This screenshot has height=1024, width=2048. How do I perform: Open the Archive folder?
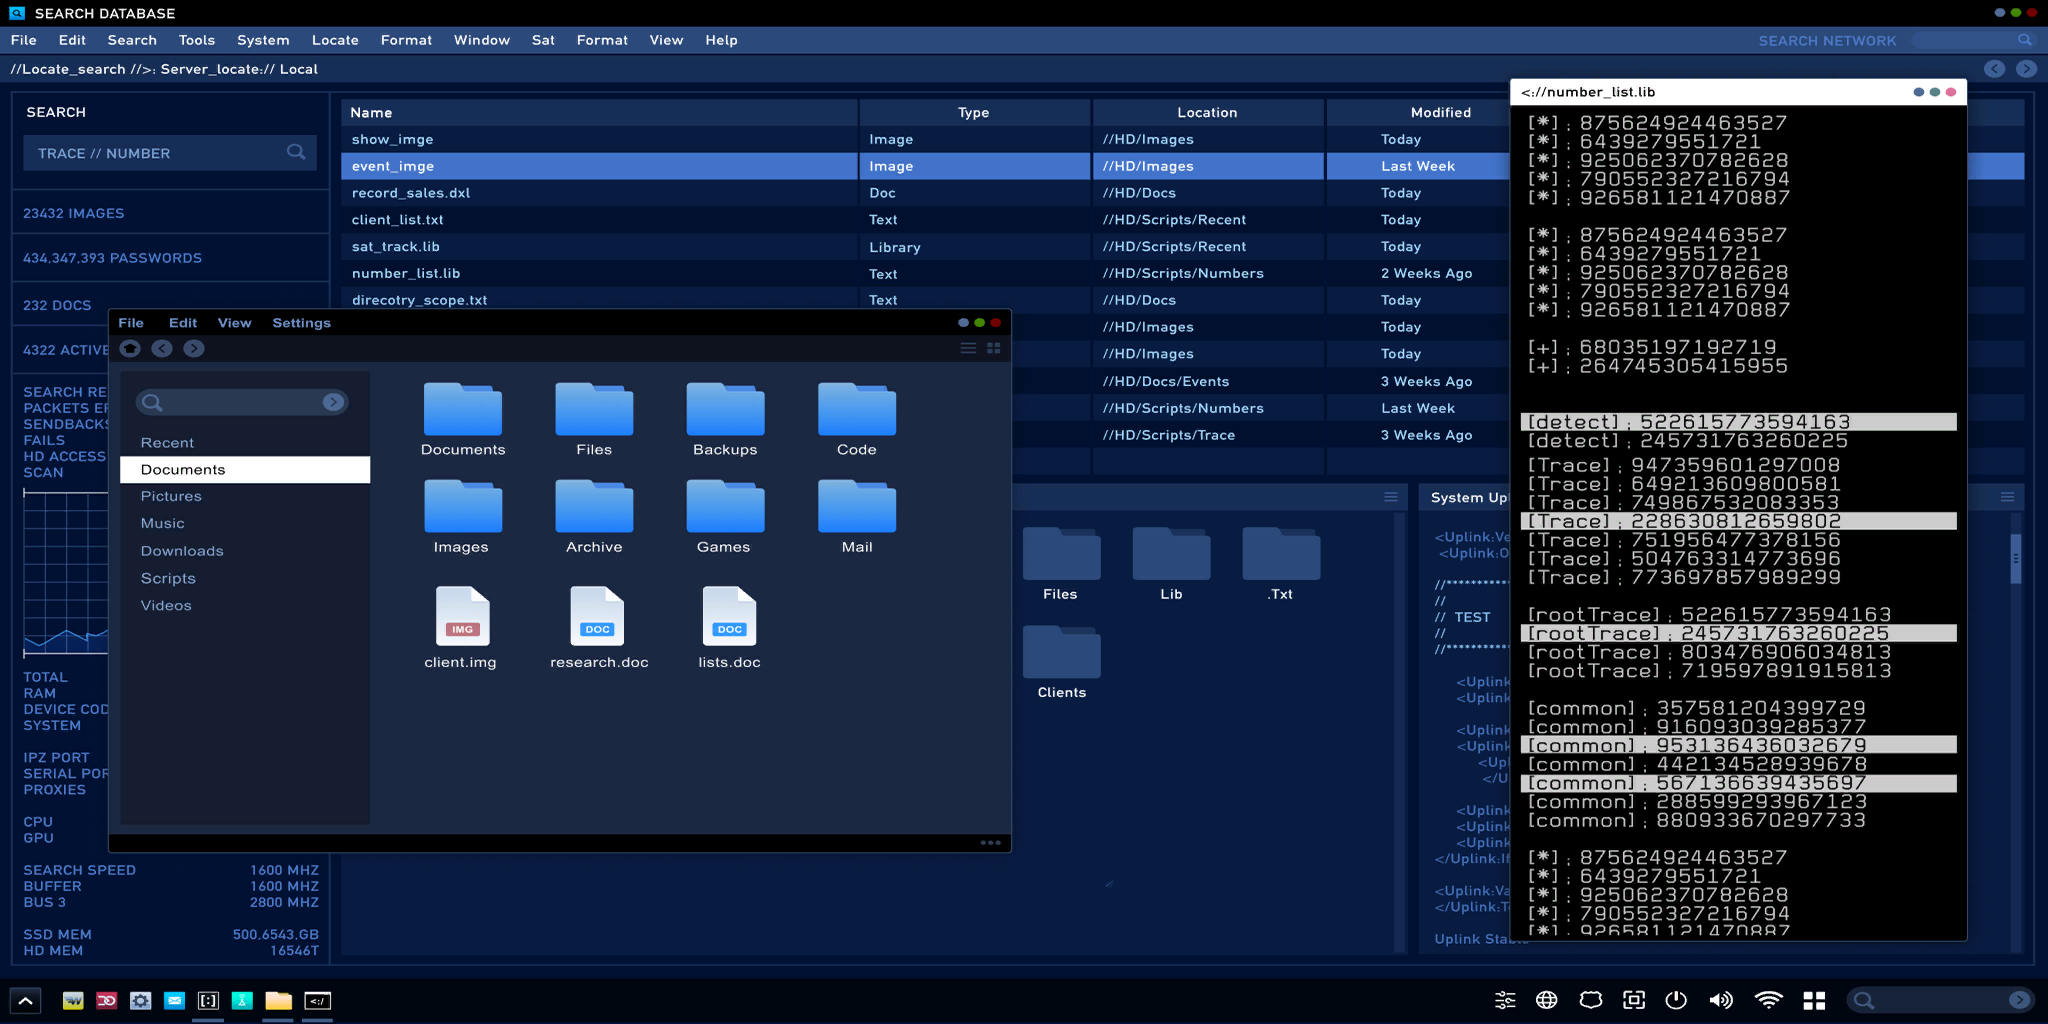(594, 517)
